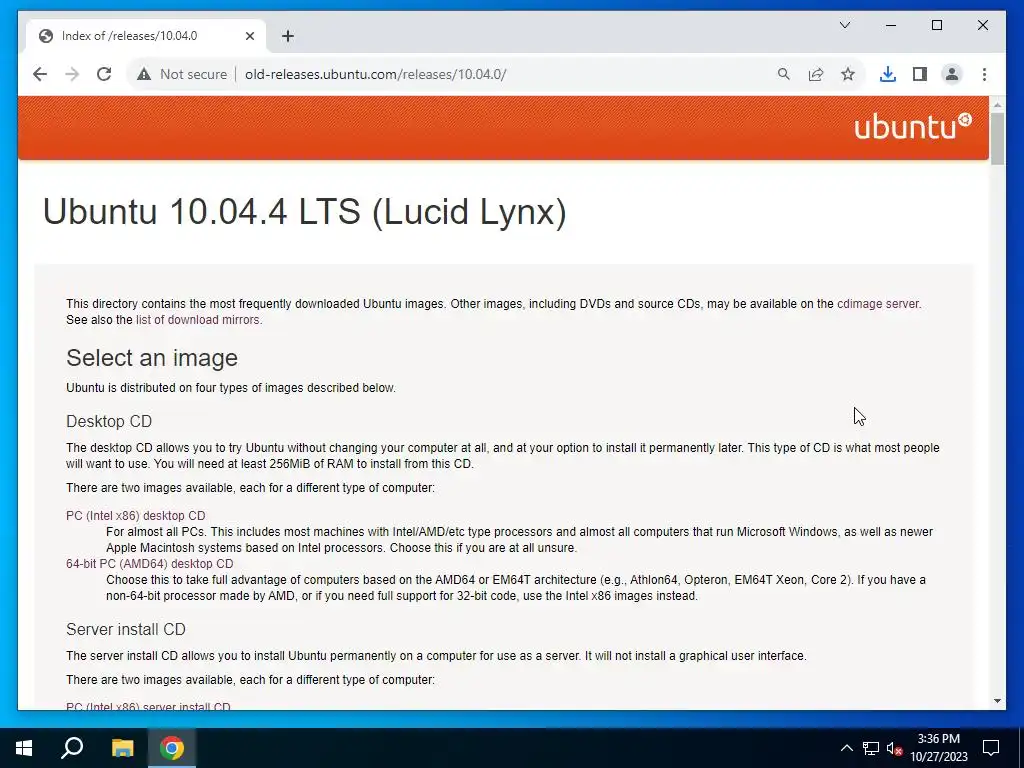Maximize the Chrome window
This screenshot has width=1024, height=768.
(x=936, y=25)
